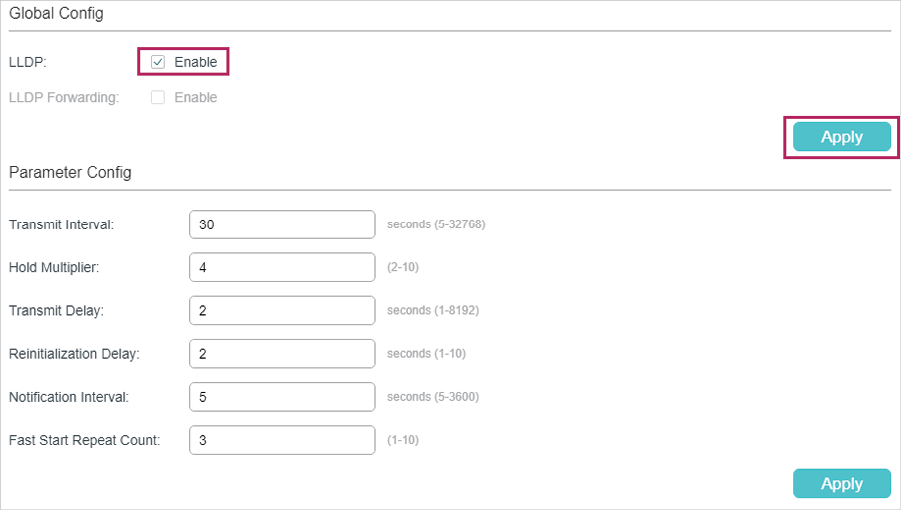Focus the Transmit Delay text box
Image resolution: width=901 pixels, height=510 pixels.
tap(281, 310)
